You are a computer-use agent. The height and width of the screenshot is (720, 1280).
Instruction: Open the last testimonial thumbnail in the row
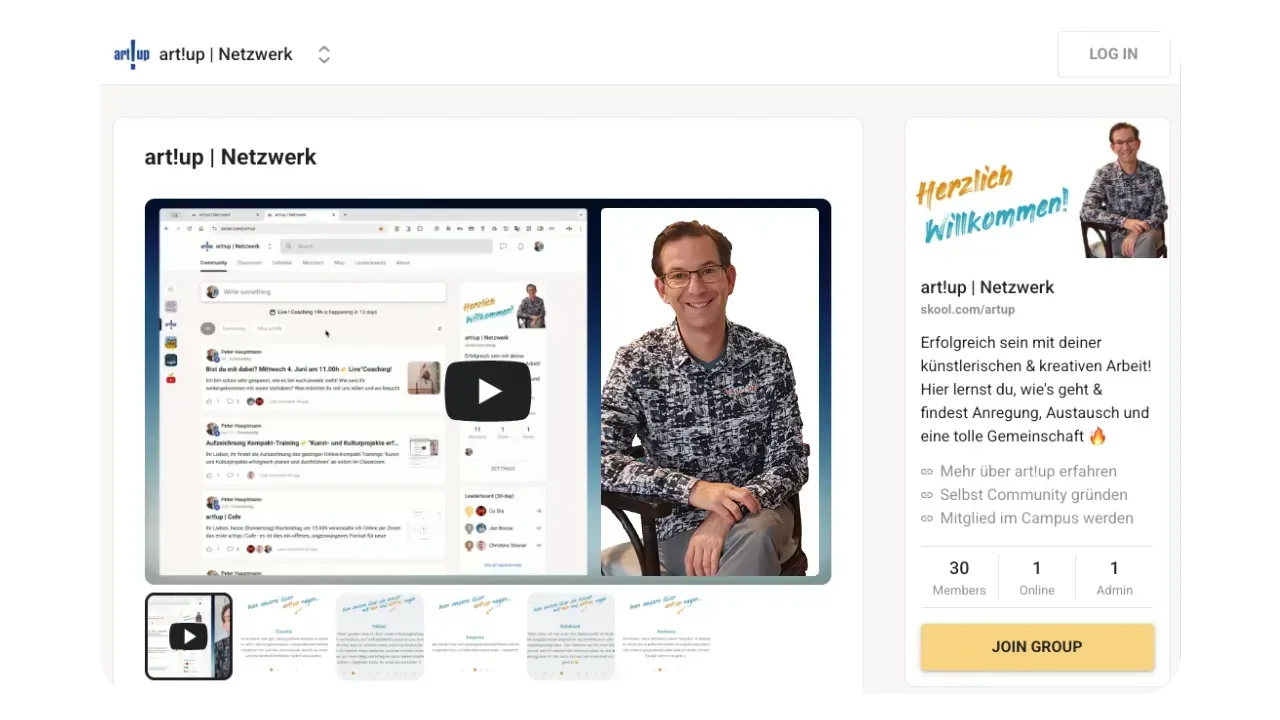667,636
